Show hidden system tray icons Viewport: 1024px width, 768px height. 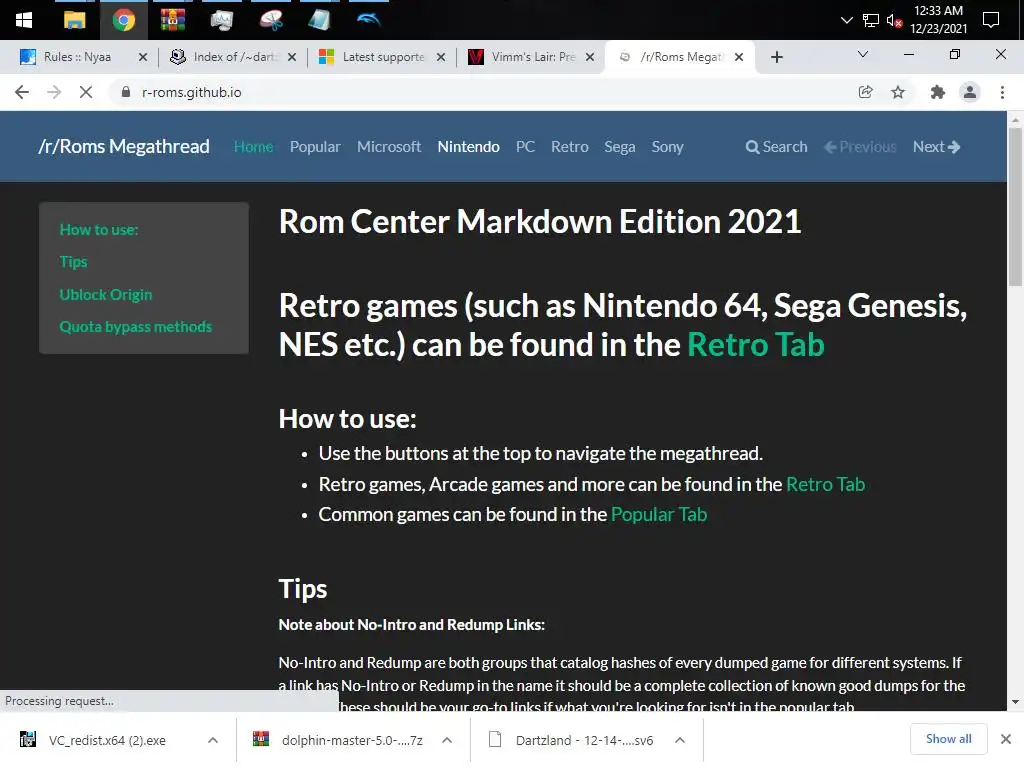[x=846, y=20]
